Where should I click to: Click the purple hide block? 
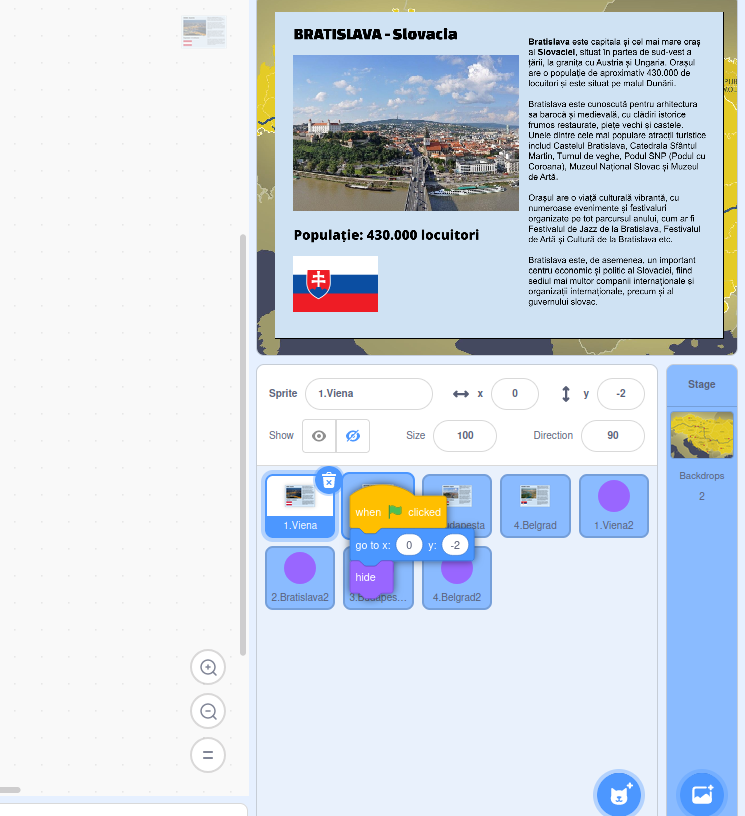[x=366, y=578]
